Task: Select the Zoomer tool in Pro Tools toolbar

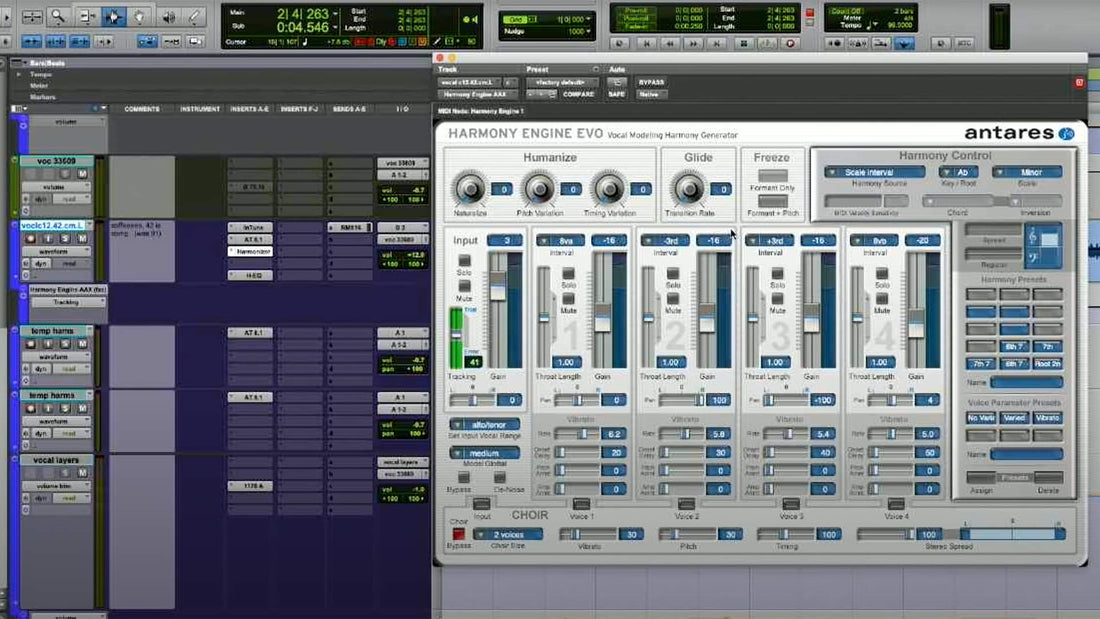Action: click(58, 16)
